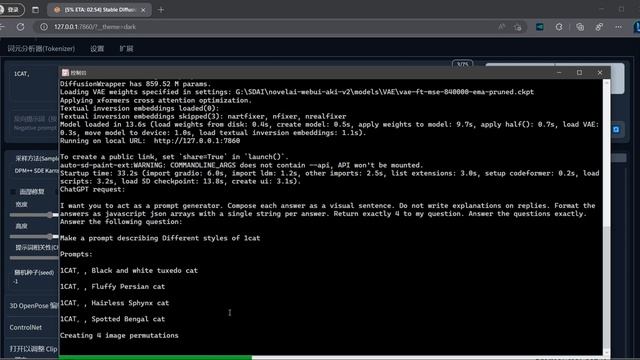Click the 'Prompts:' console line
The height and width of the screenshot is (360, 640).
[76, 254]
